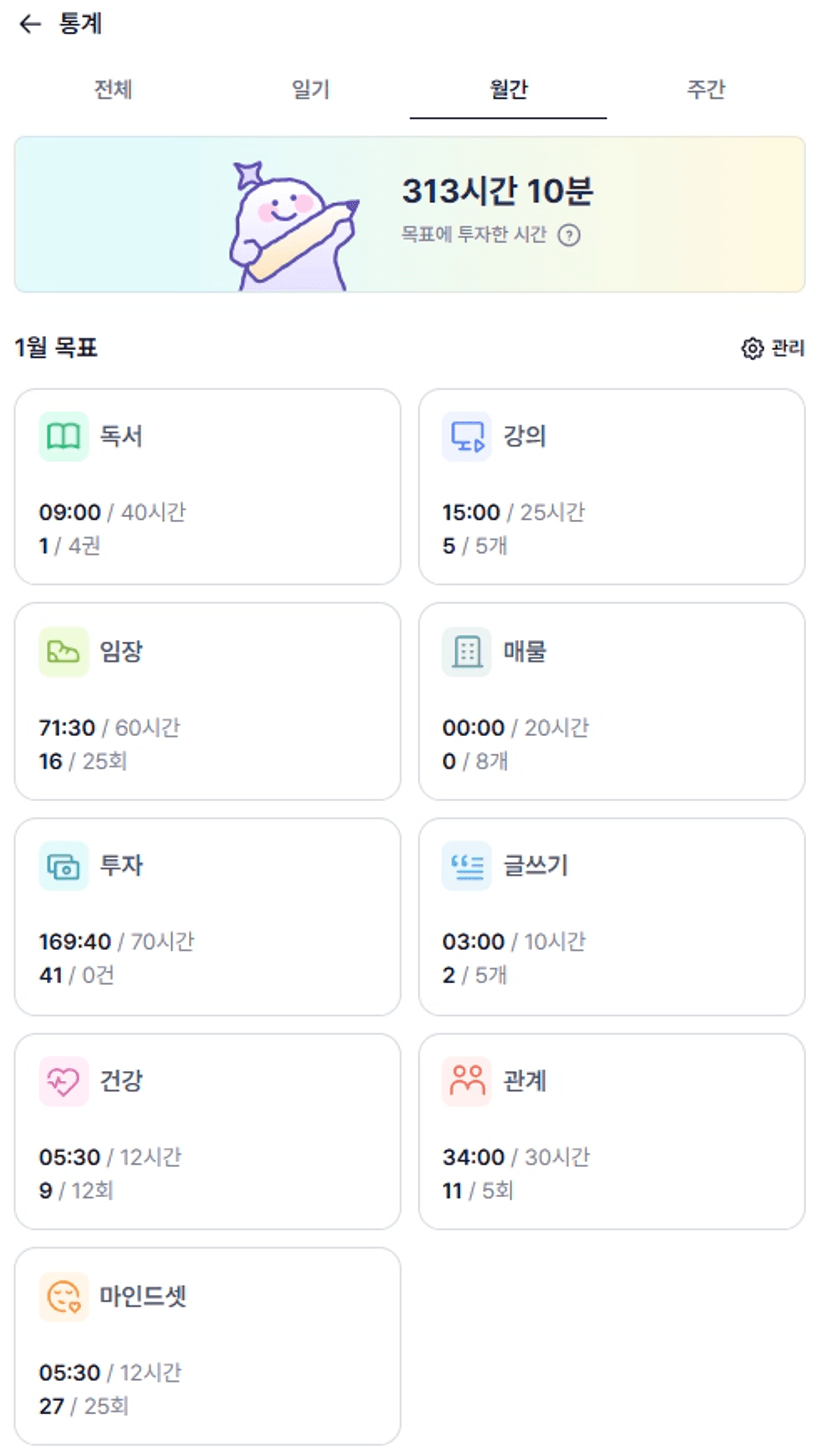Click the gear icon next to 관리

point(751,349)
